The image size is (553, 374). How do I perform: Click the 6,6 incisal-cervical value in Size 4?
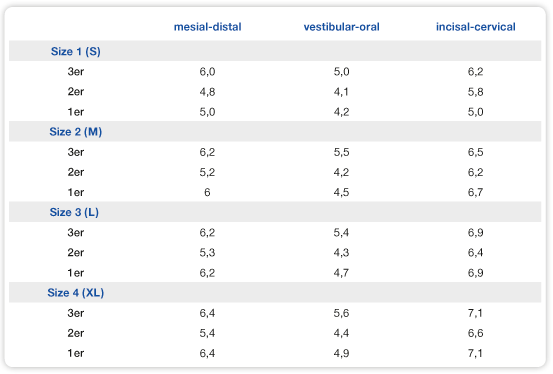[475, 333]
